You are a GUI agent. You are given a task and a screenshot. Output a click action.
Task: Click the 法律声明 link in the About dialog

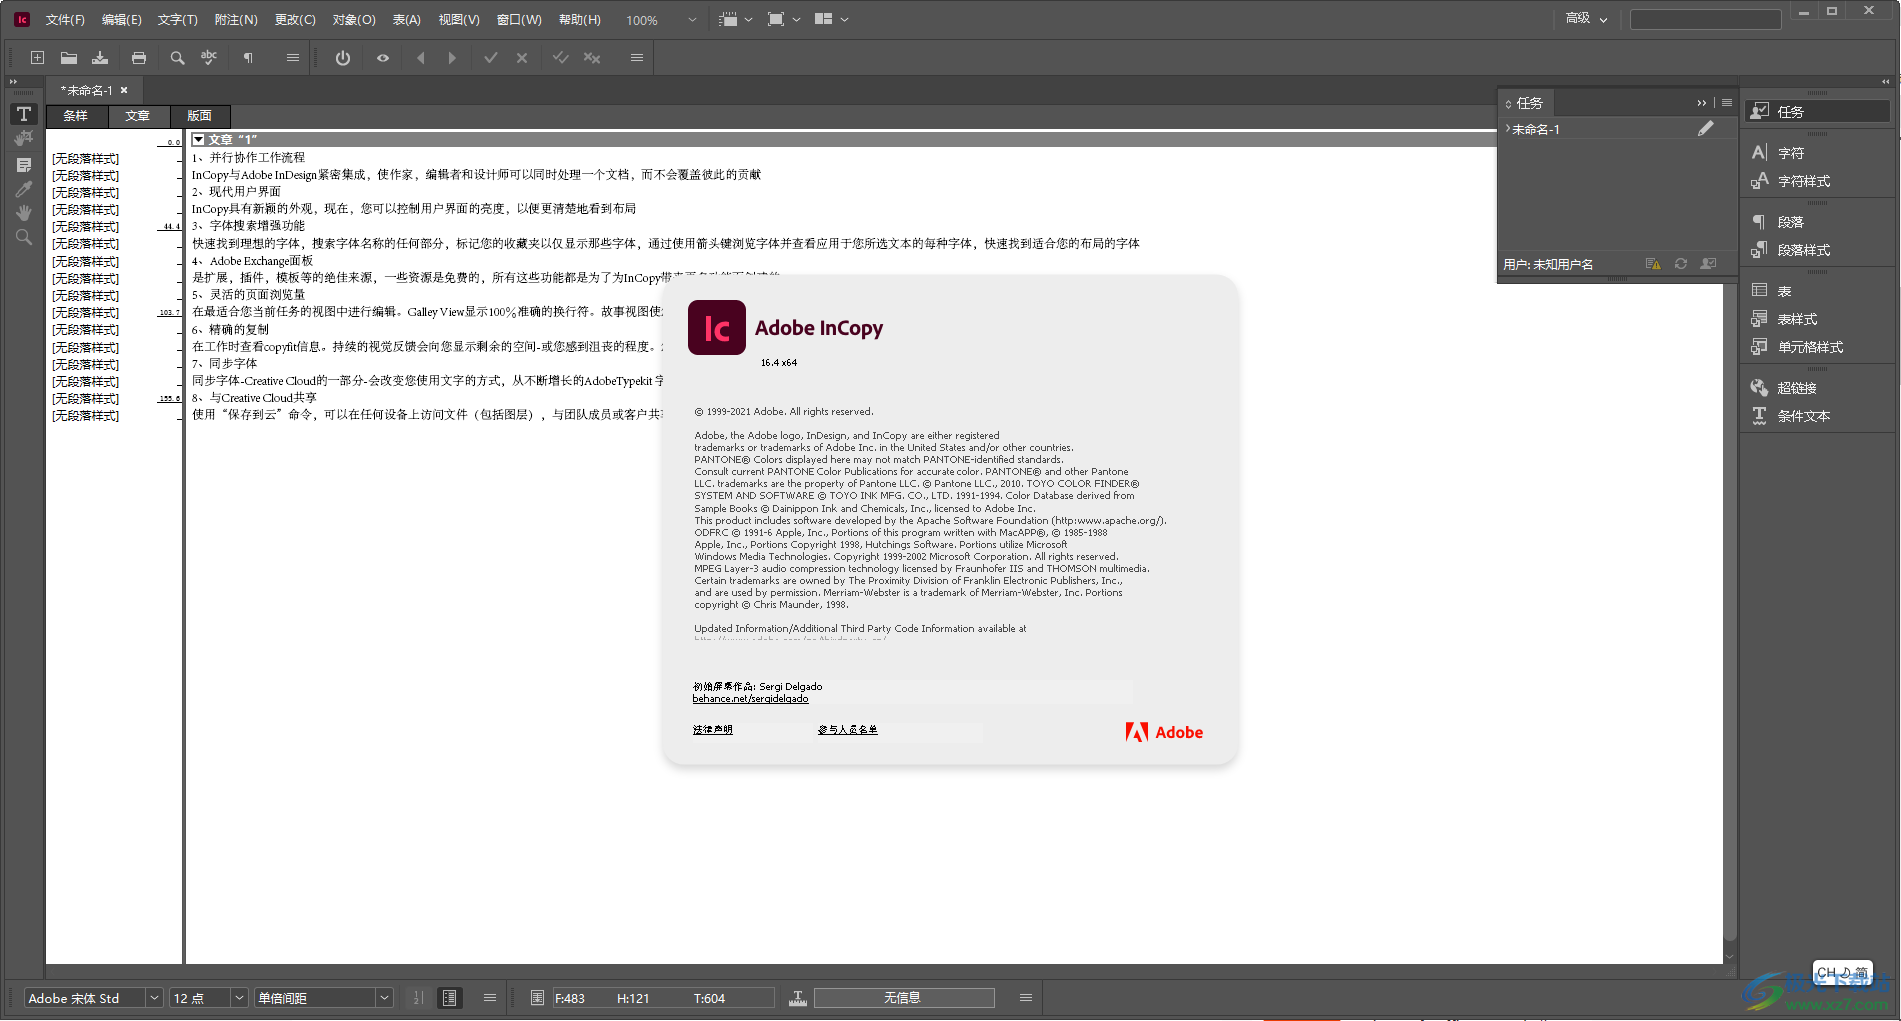[712, 730]
